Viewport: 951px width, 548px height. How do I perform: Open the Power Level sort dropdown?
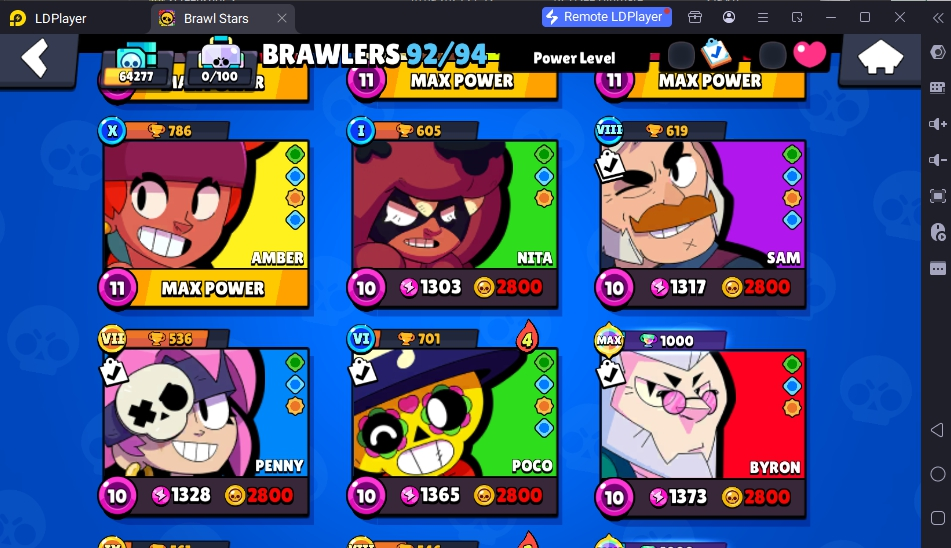[574, 58]
